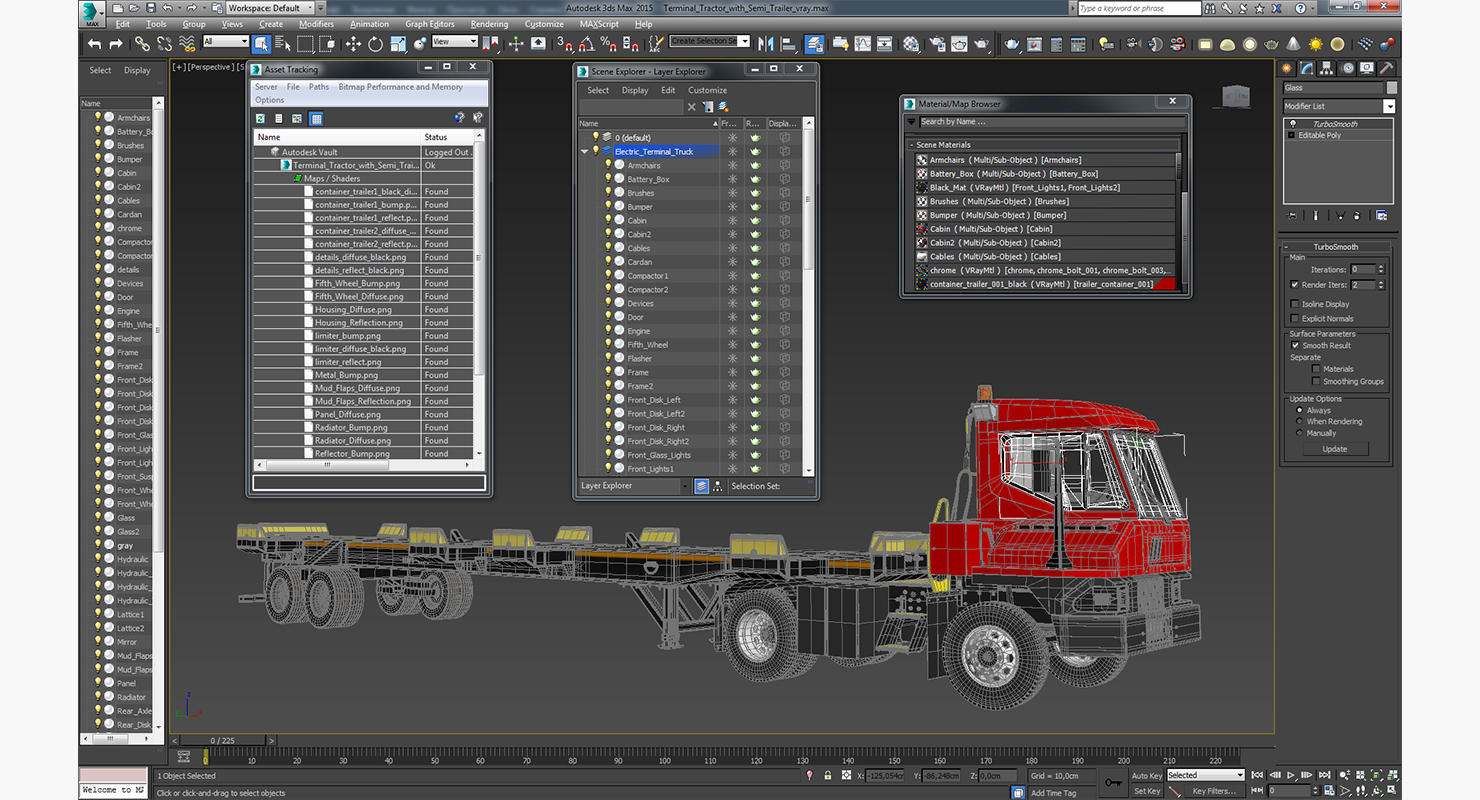Viewport: 1480px width, 800px height.
Task: Go to the end frame
Action: click(1323, 775)
